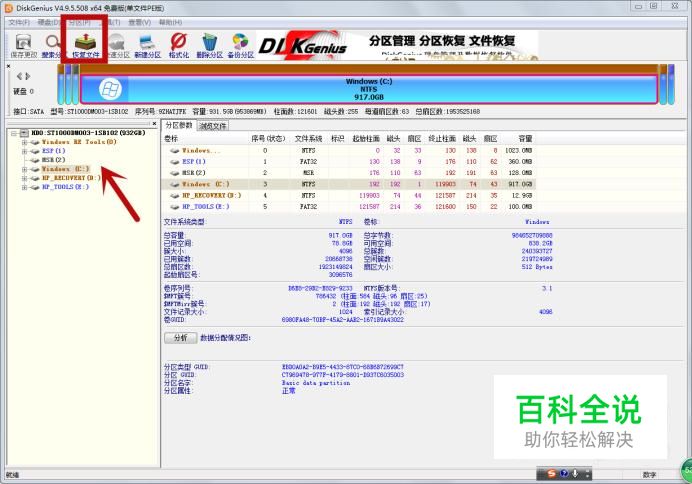Select the Windows (C:) row in partition table
The width and height of the screenshot is (692, 484).
point(349,184)
